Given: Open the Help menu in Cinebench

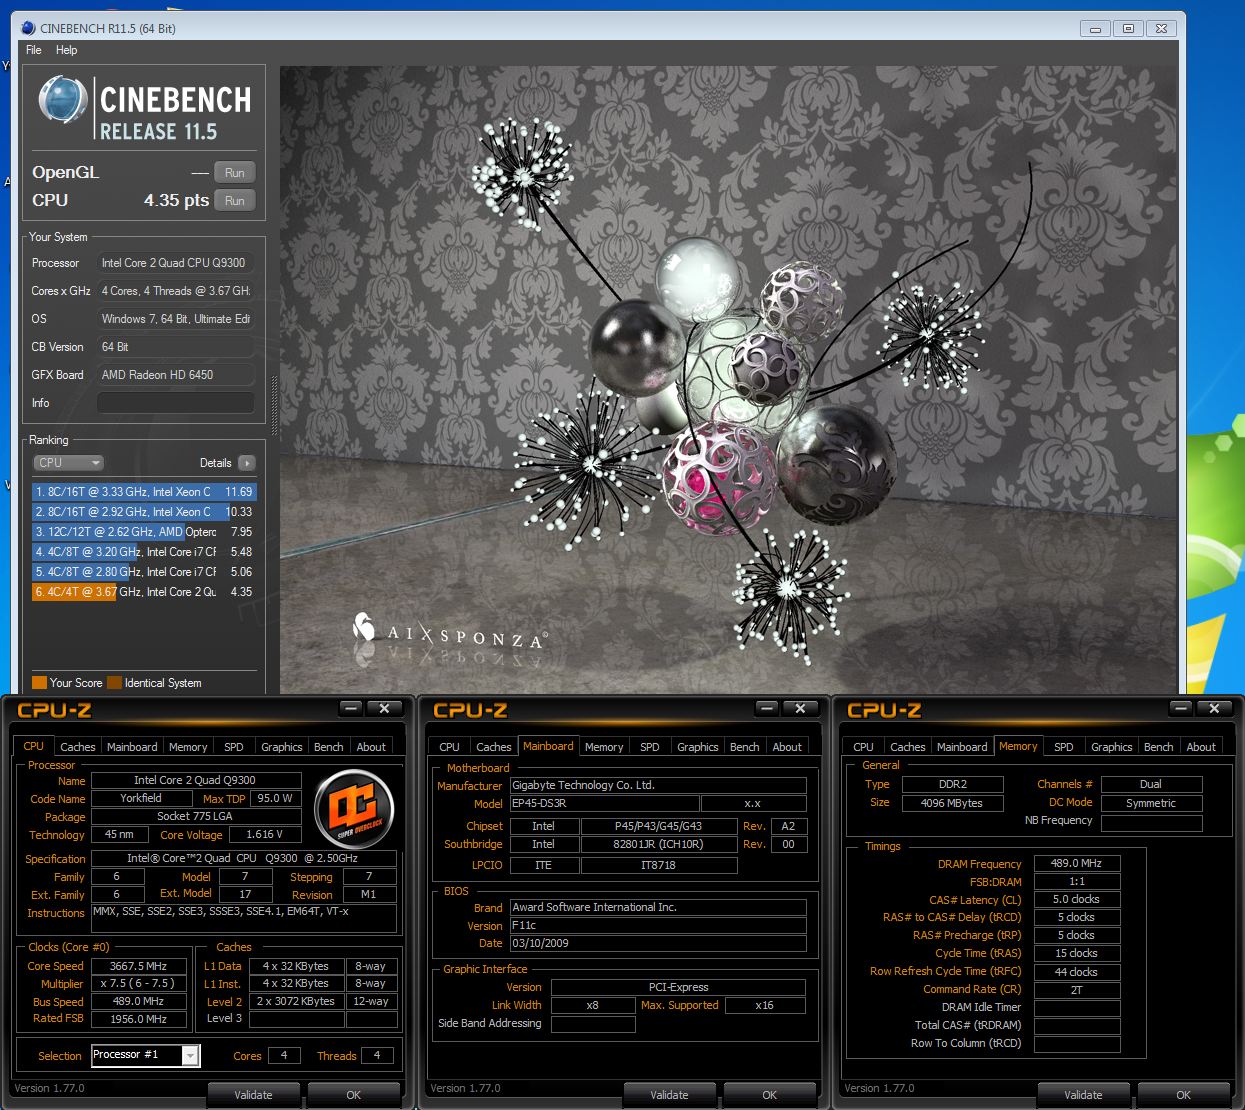Looking at the screenshot, I should click(x=66, y=50).
